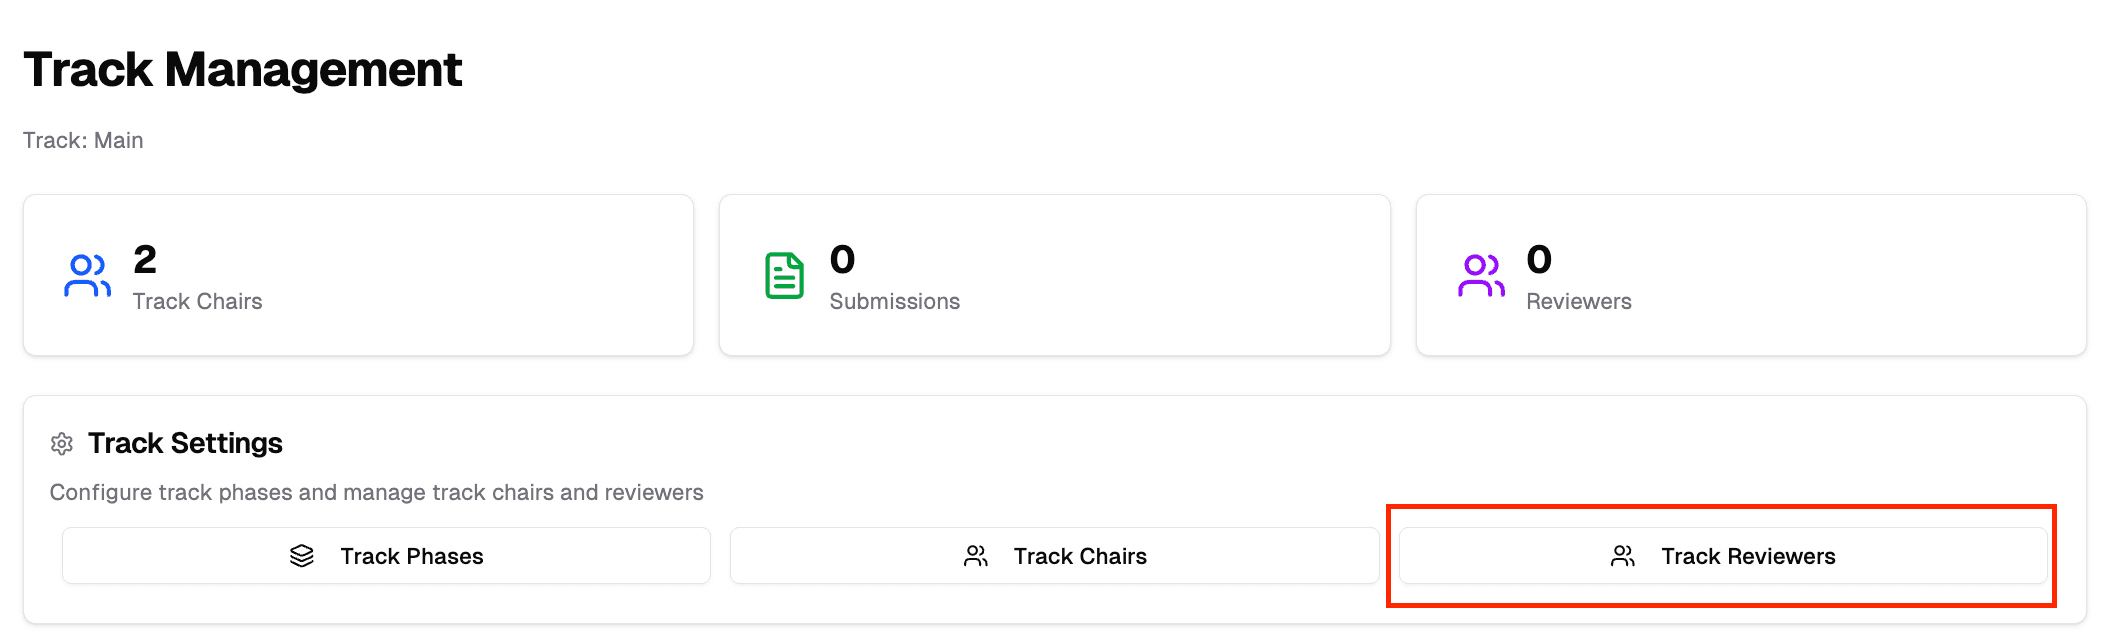The image size is (2116, 634).
Task: Open Track Phases settings
Action: (388, 556)
